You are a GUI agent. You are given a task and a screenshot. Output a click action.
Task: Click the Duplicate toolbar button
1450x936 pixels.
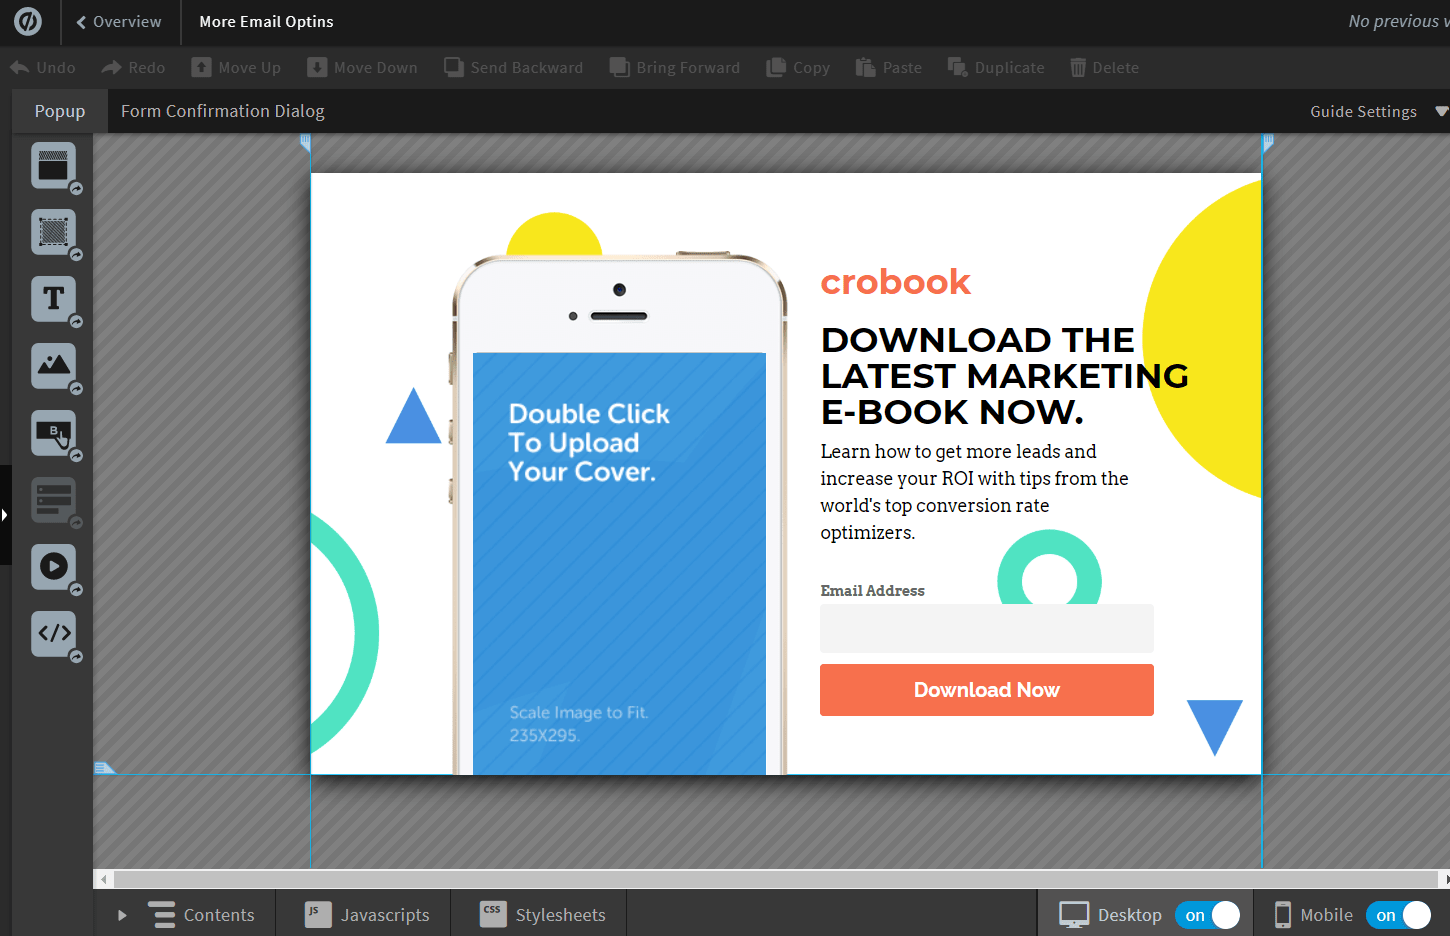click(x=996, y=67)
